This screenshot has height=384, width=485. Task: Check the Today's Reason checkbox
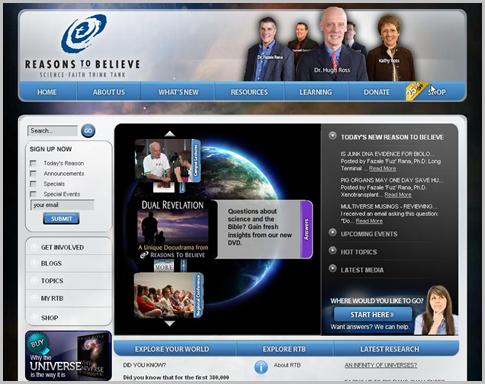[33, 163]
